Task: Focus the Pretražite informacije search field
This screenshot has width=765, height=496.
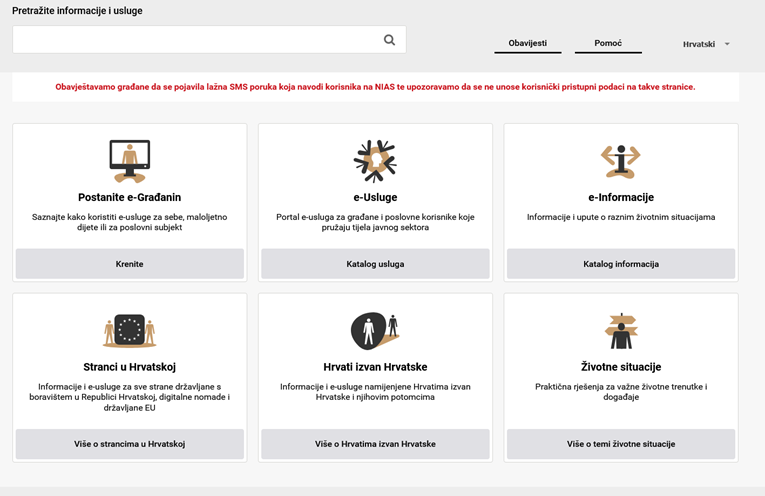Action: click(x=195, y=40)
